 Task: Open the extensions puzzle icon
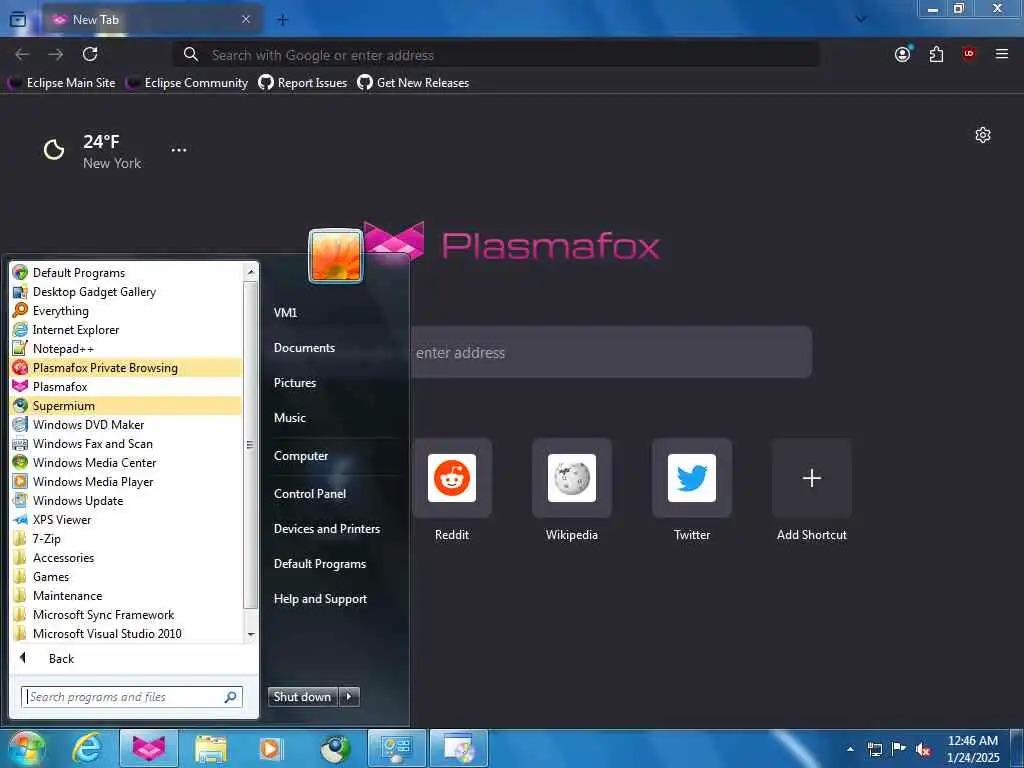(x=936, y=54)
